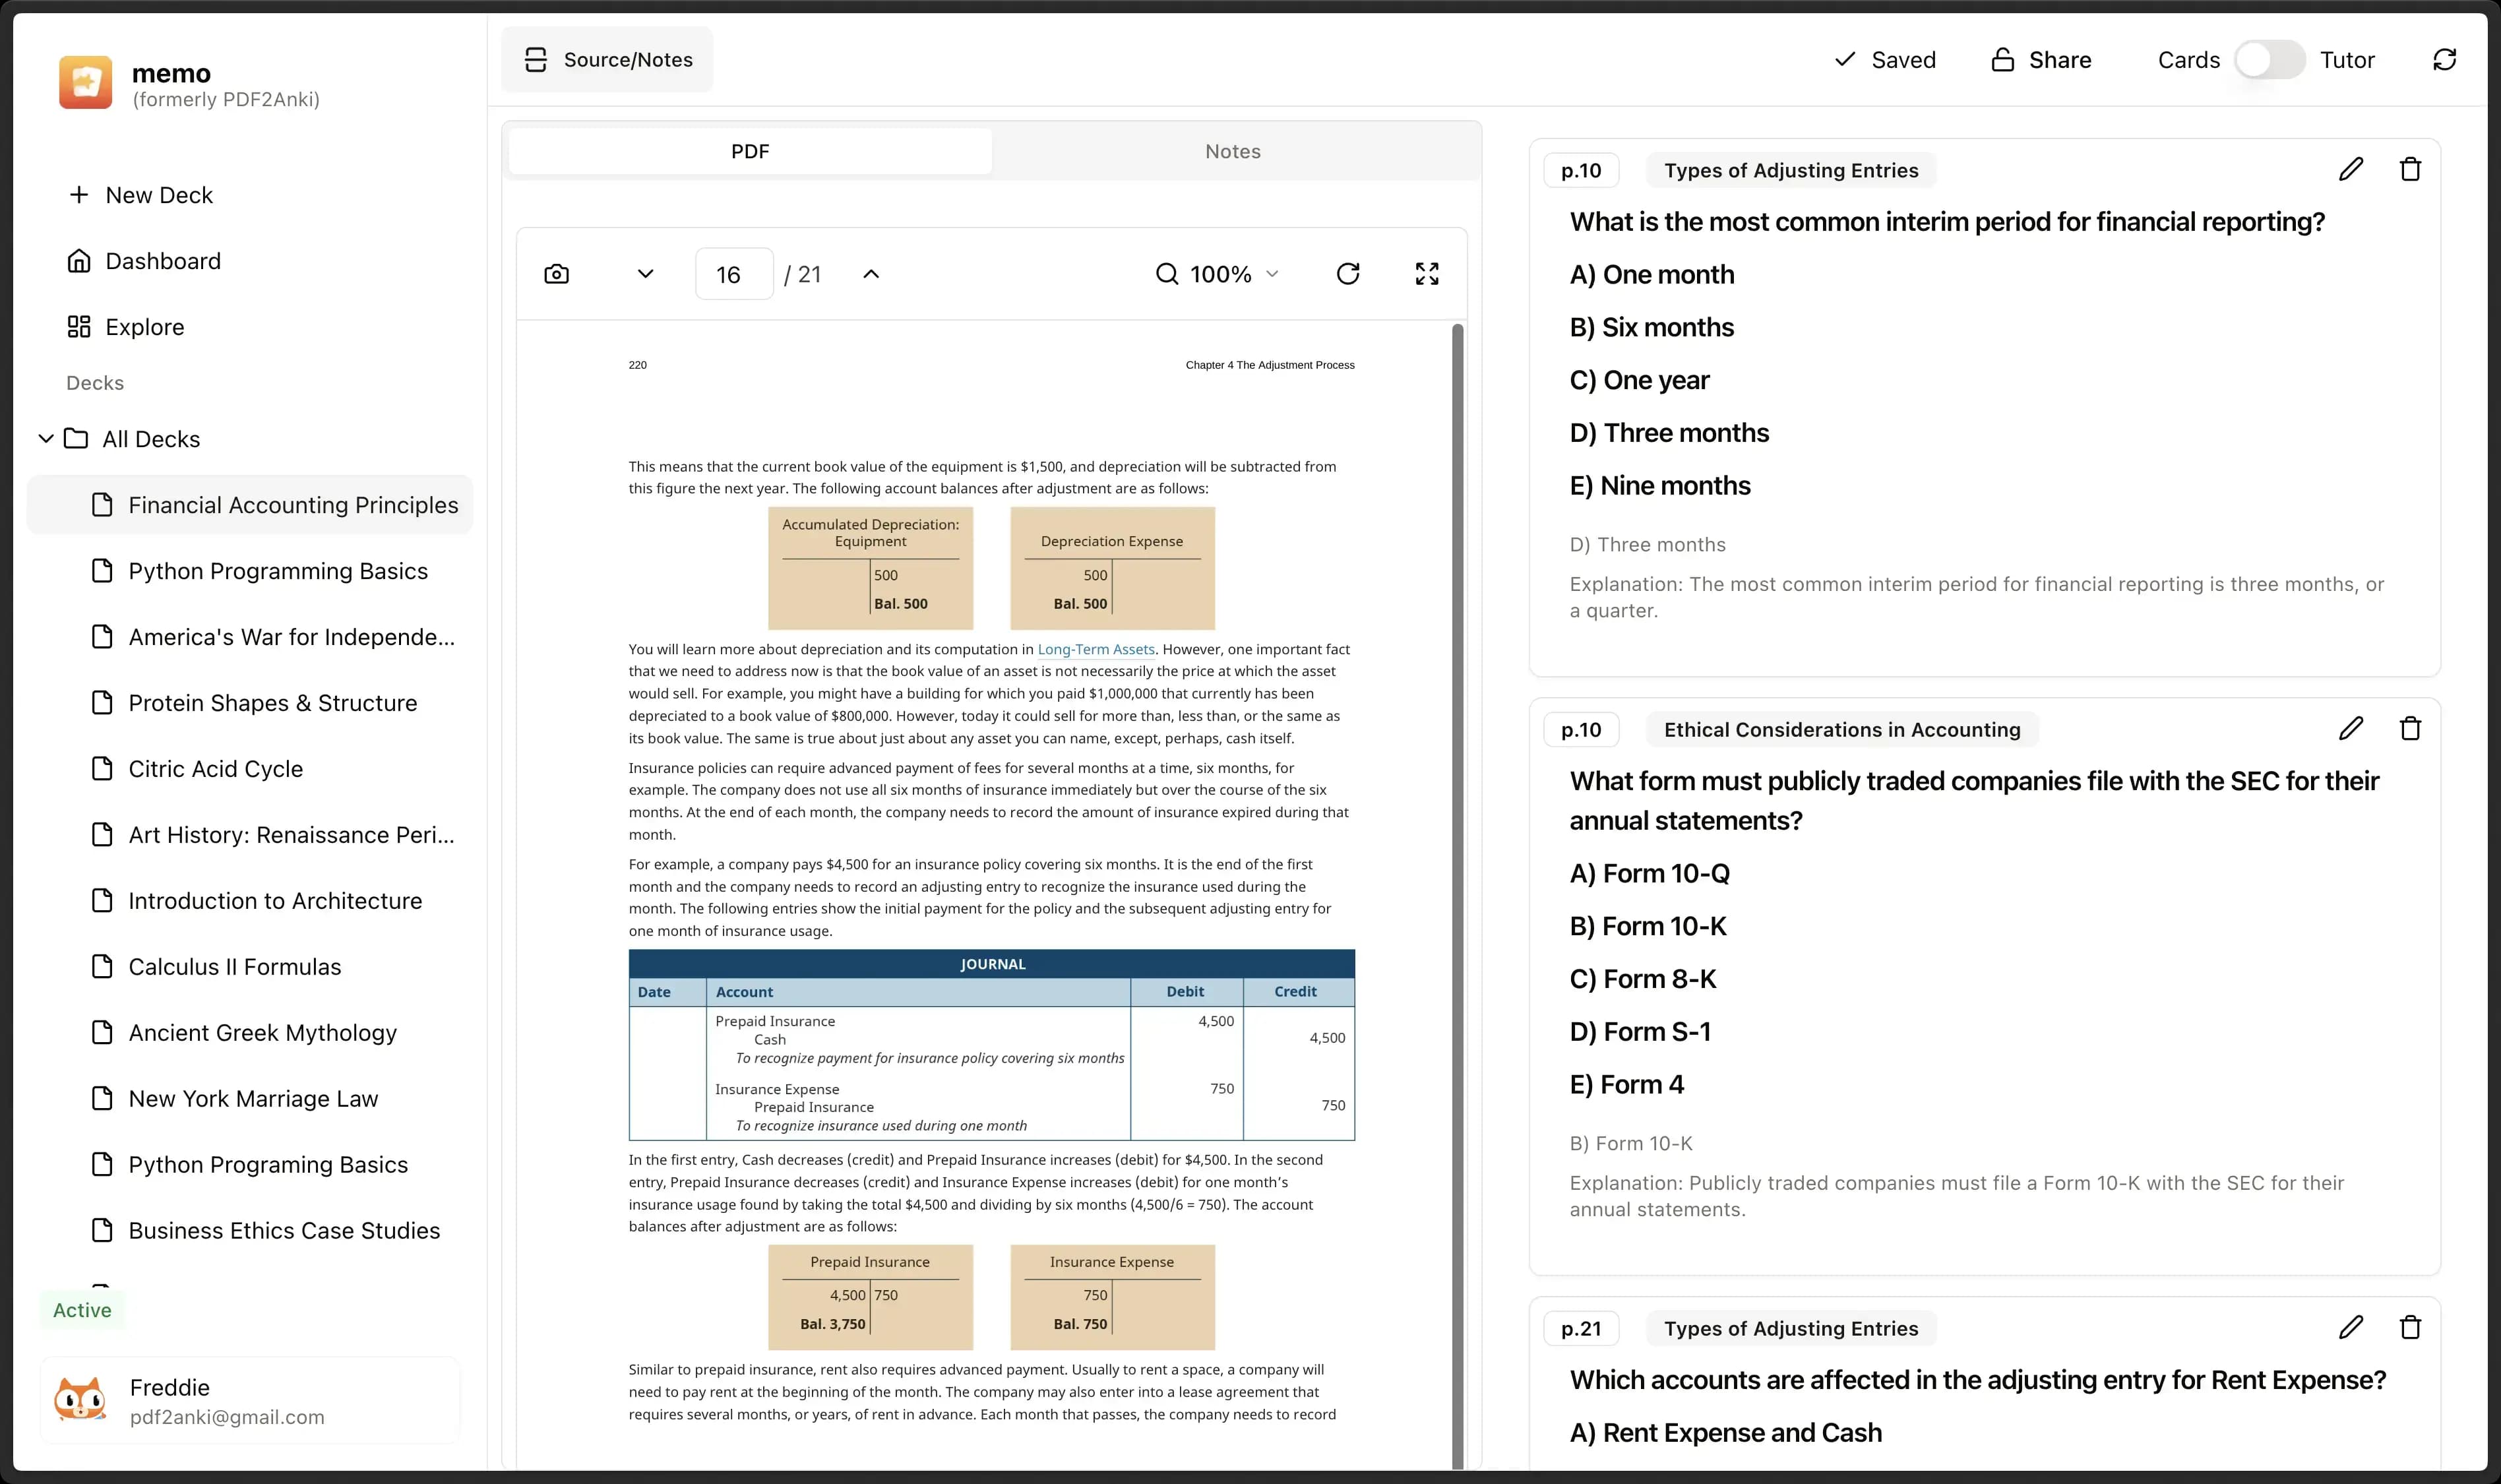
Task: Click the camera snapshot icon in PDF toolbar
Action: click(x=557, y=274)
